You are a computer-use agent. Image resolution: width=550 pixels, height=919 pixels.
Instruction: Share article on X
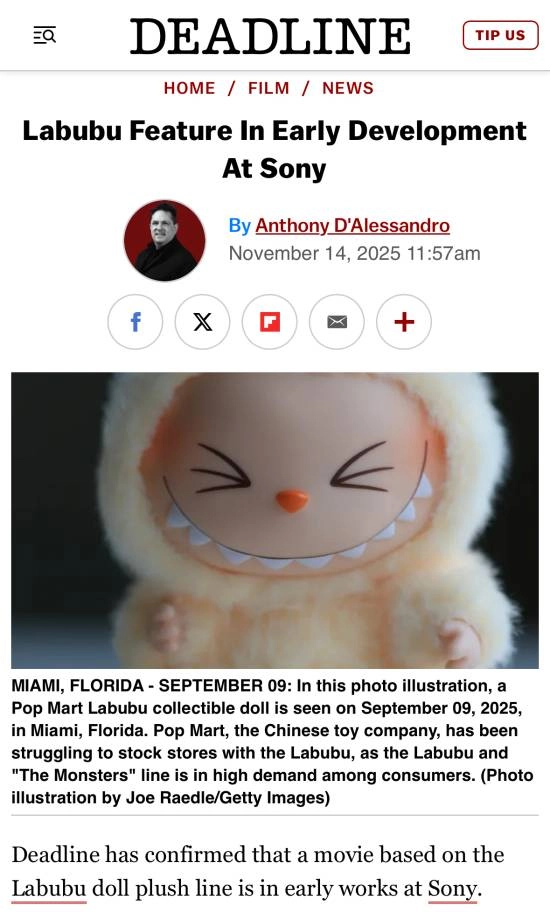202,322
